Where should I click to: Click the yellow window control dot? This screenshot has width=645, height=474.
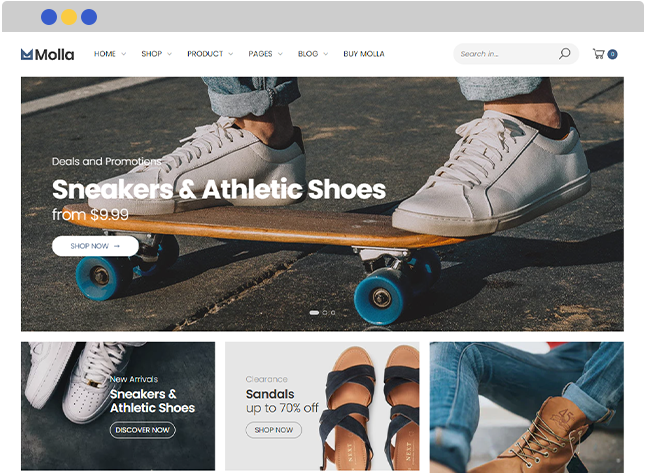69,17
